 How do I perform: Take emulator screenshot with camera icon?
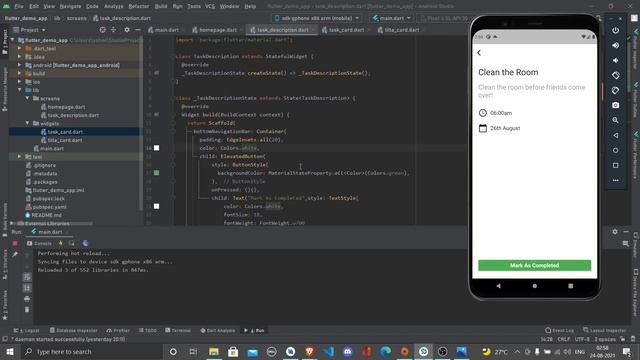coord(616,105)
